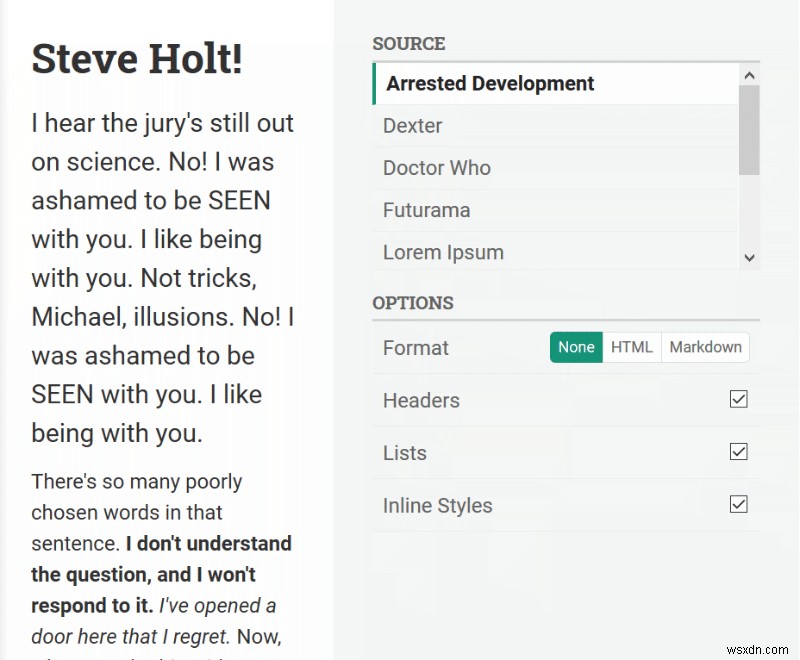
Task: Click the down chevron on the source list scrollbar
Action: (x=750, y=258)
